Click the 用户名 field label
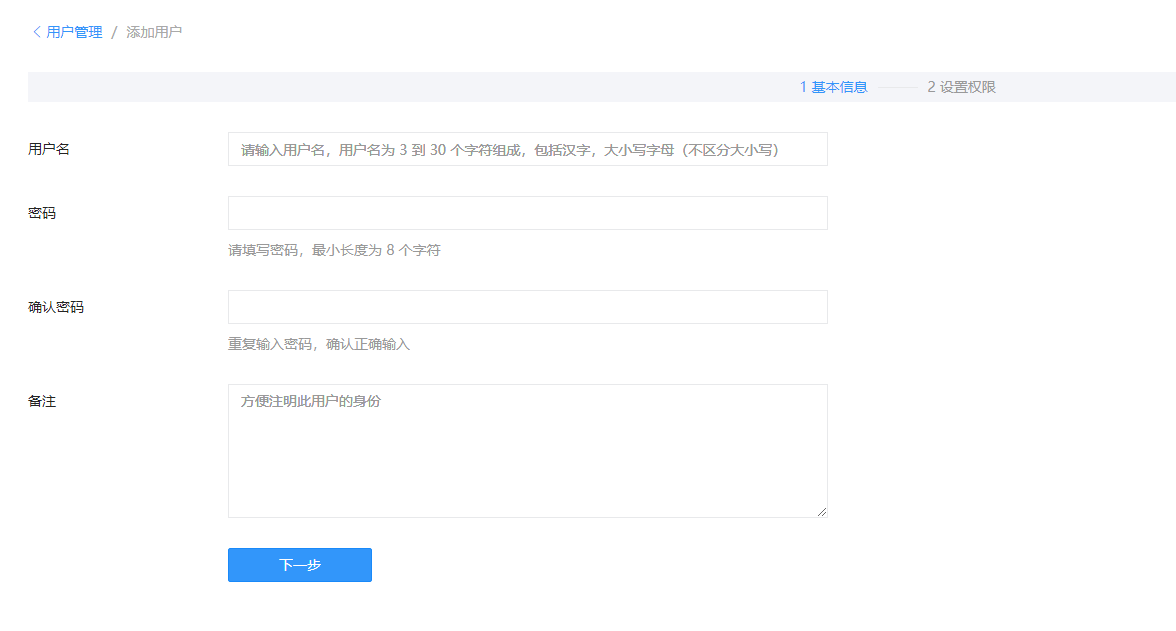Screen dimensions: 1176x631 49,149
